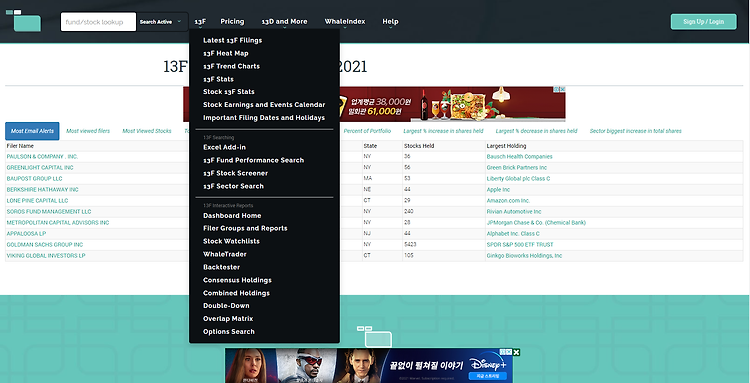Expand the WhaleIndex menu
This screenshot has height=383, width=750.
click(x=345, y=22)
